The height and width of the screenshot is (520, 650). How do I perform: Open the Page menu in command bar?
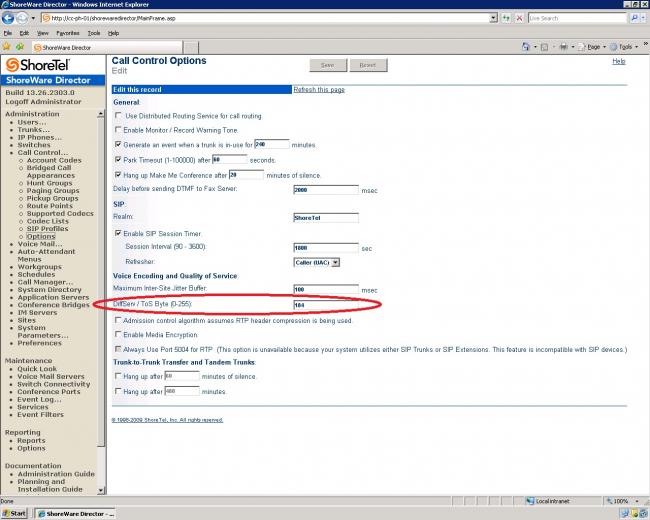coord(592,47)
